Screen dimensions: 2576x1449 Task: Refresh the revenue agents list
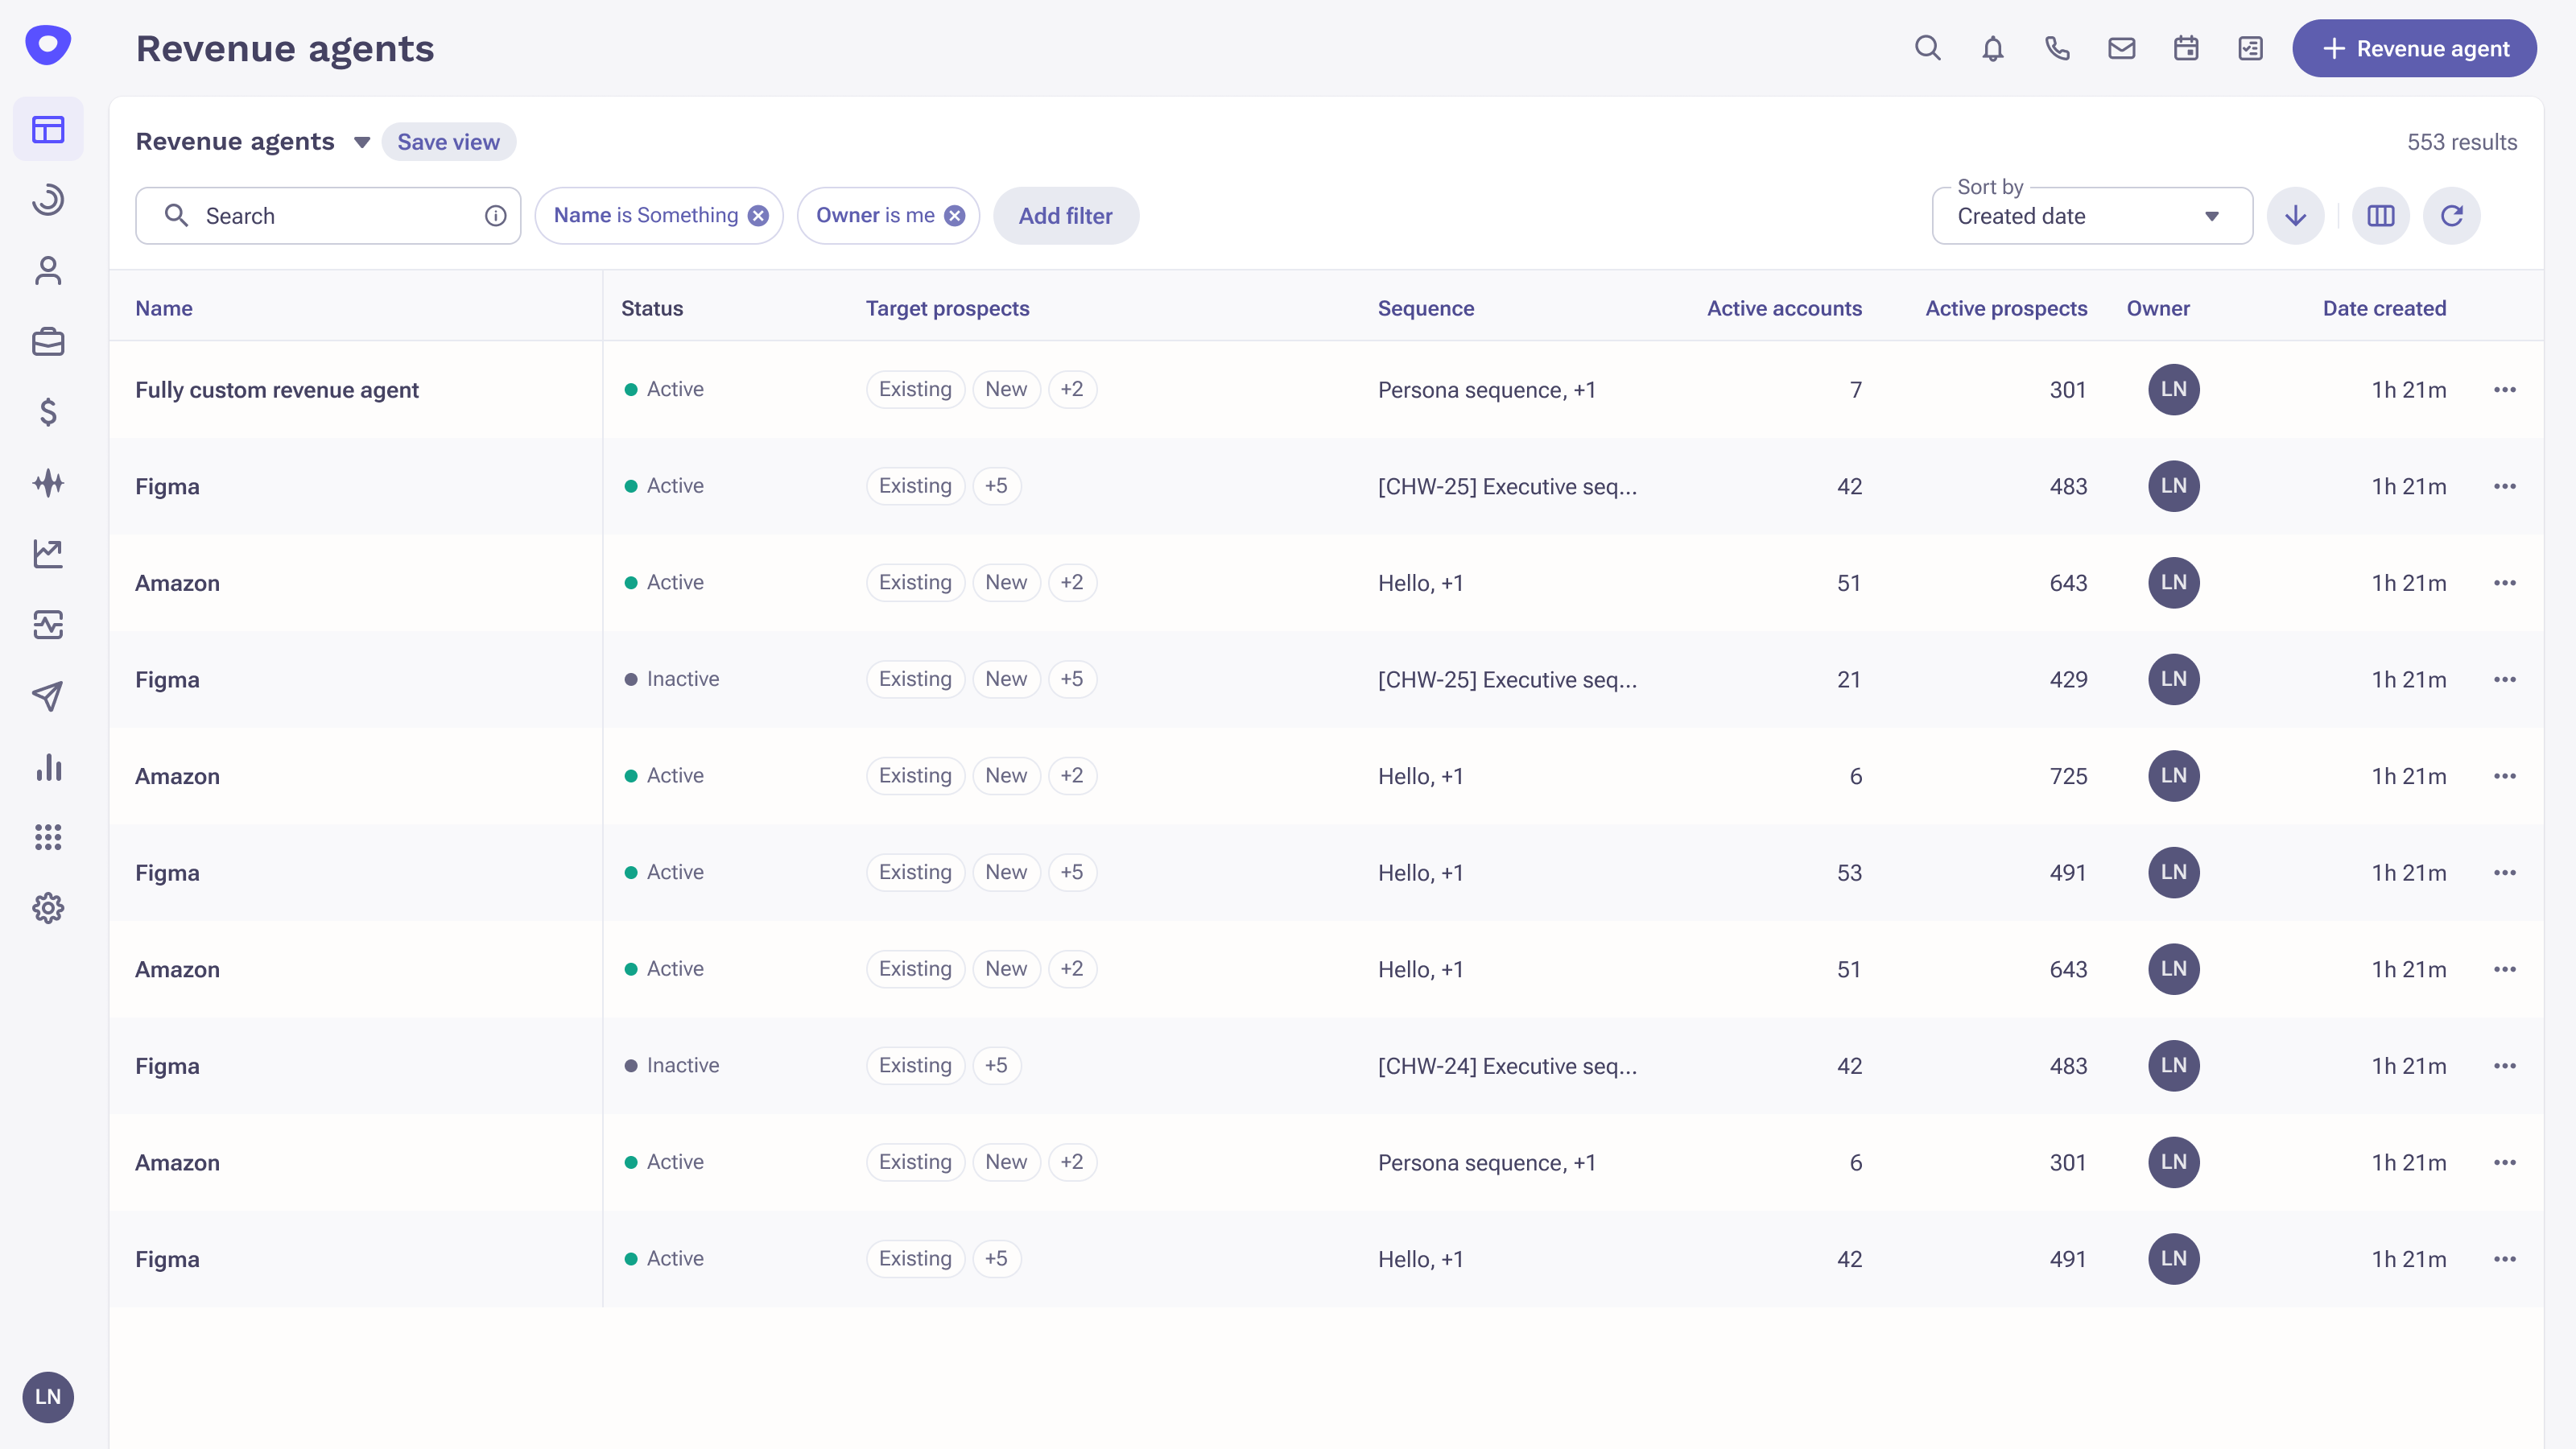click(x=2451, y=215)
